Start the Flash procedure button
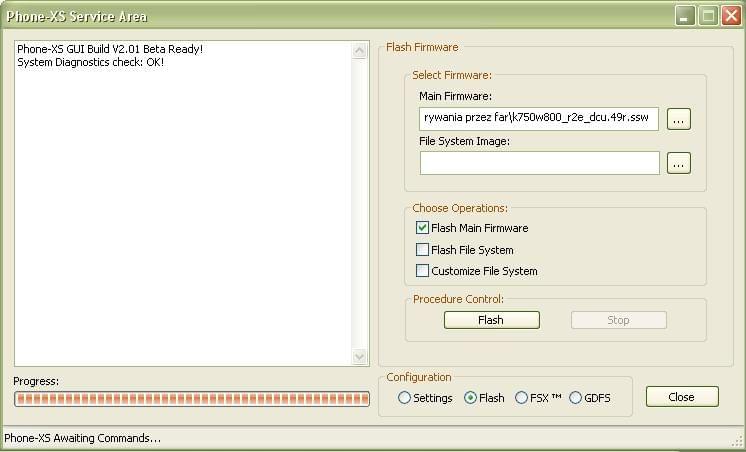The image size is (746, 452). (491, 320)
